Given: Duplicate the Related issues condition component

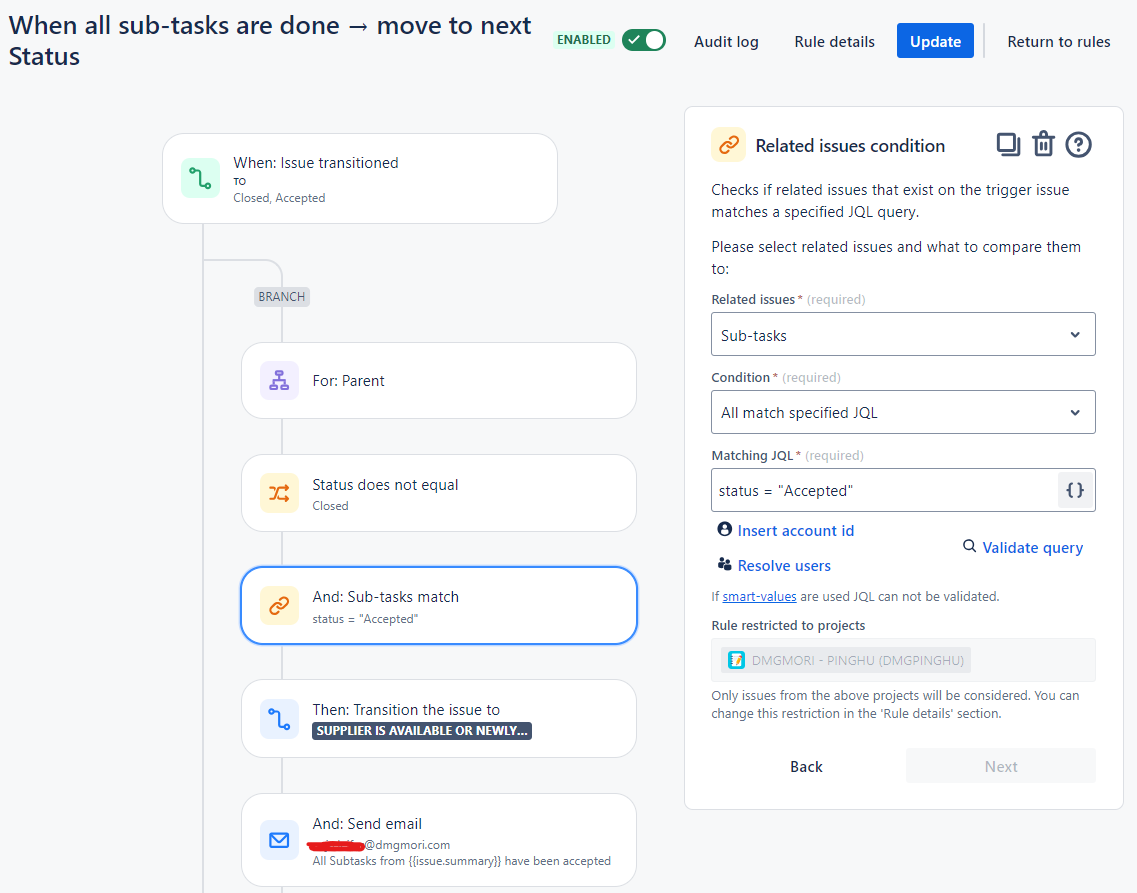Looking at the screenshot, I should 1008,145.
